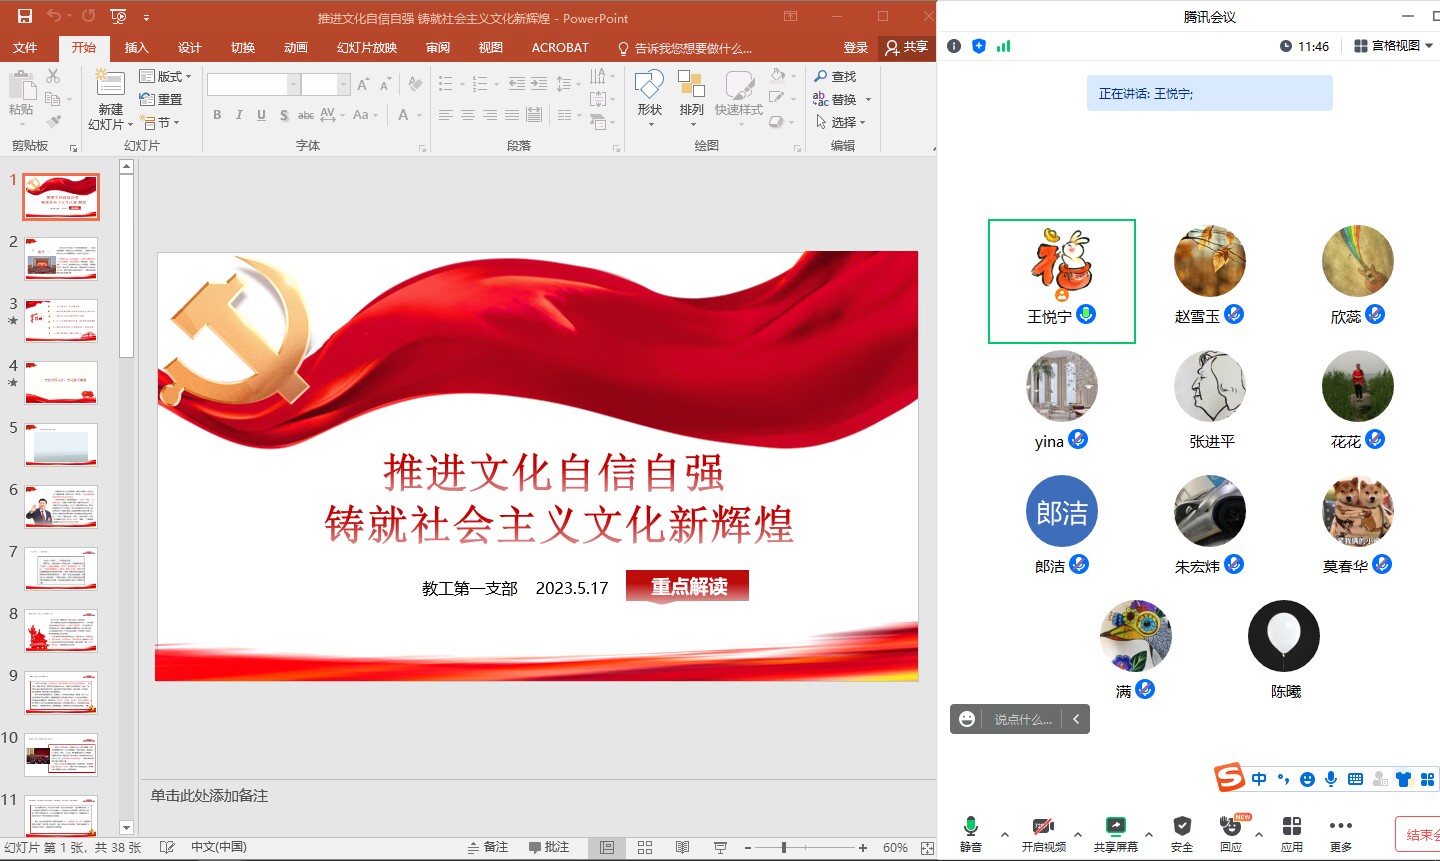Select participant 王悦宁 video tile
Screen dimensions: 1440x861
pyautogui.click(x=1062, y=281)
